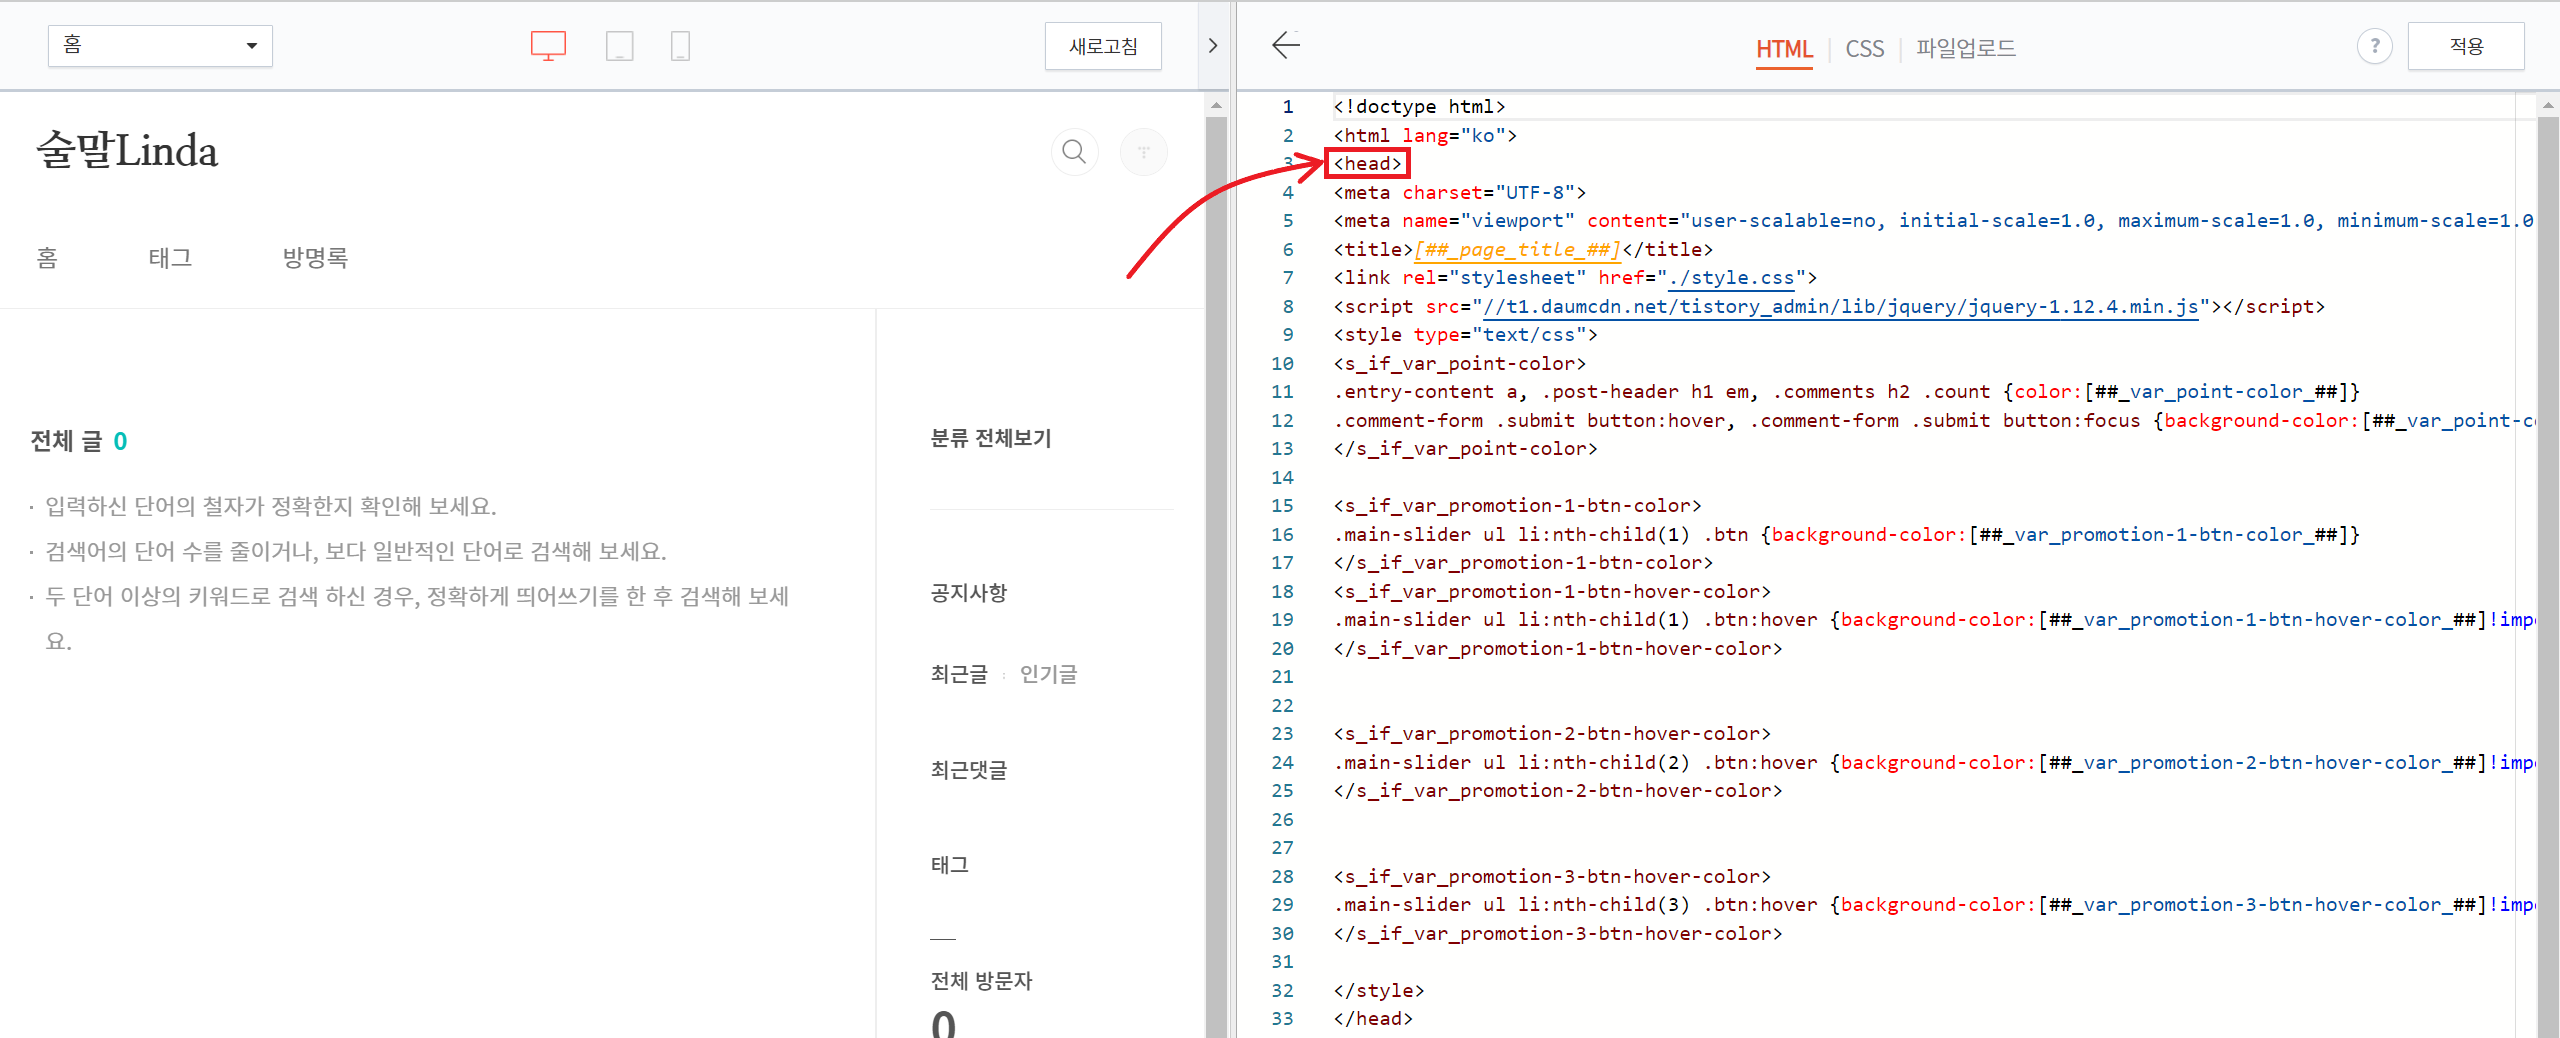Select the HTML tab

point(1784,48)
